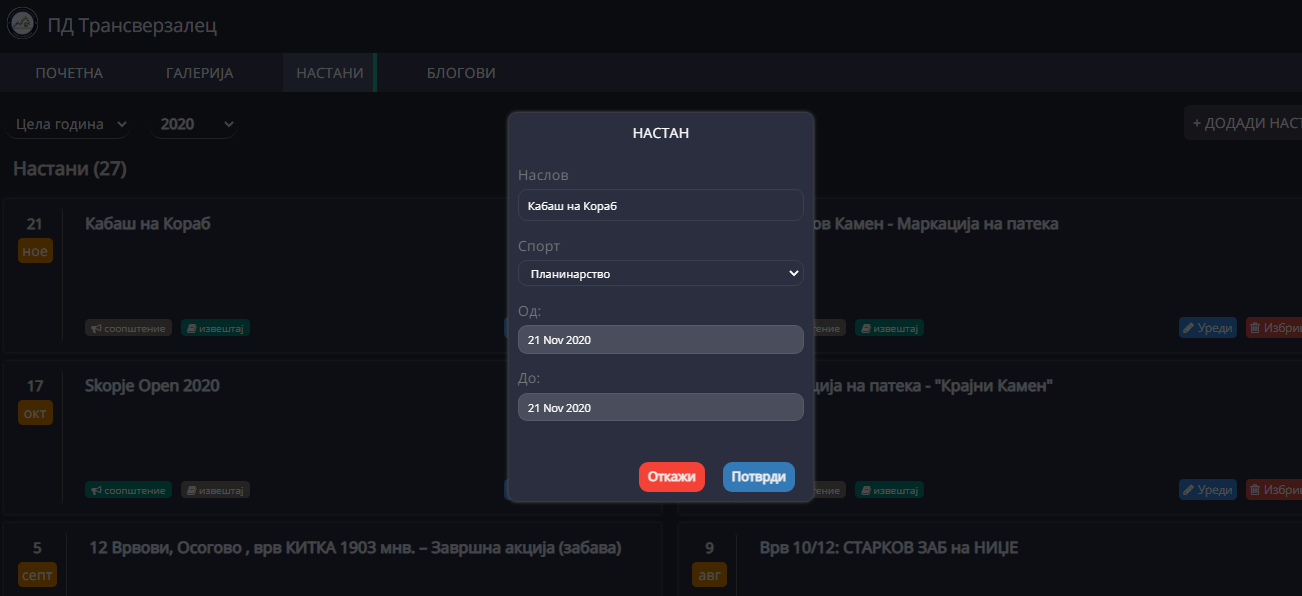
Task: Click the ПД Трансверзалец club logo
Action: pos(22,24)
